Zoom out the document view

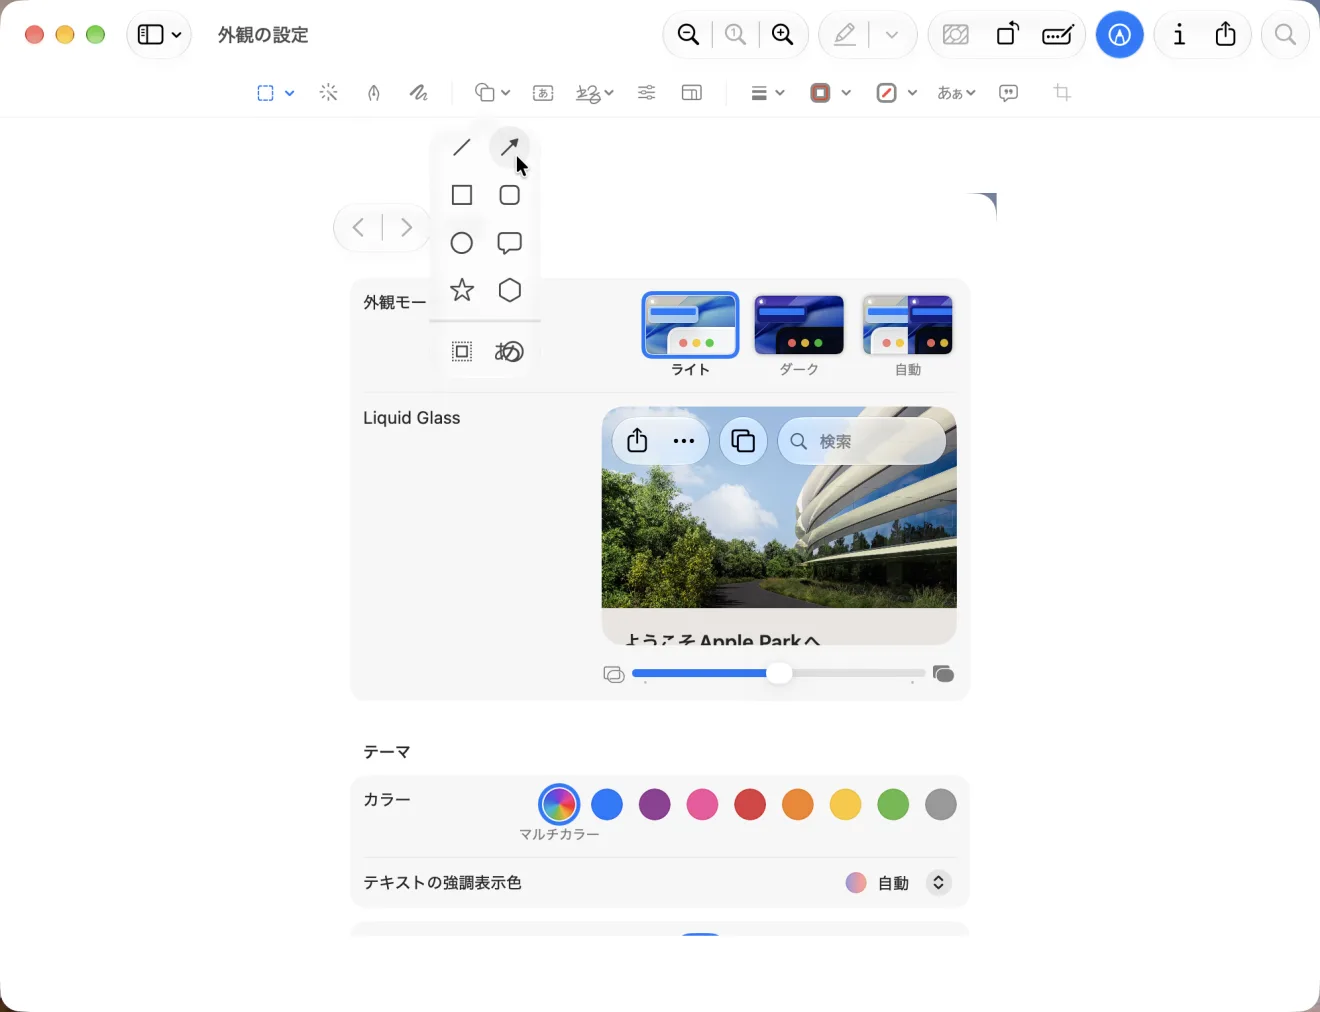point(688,35)
